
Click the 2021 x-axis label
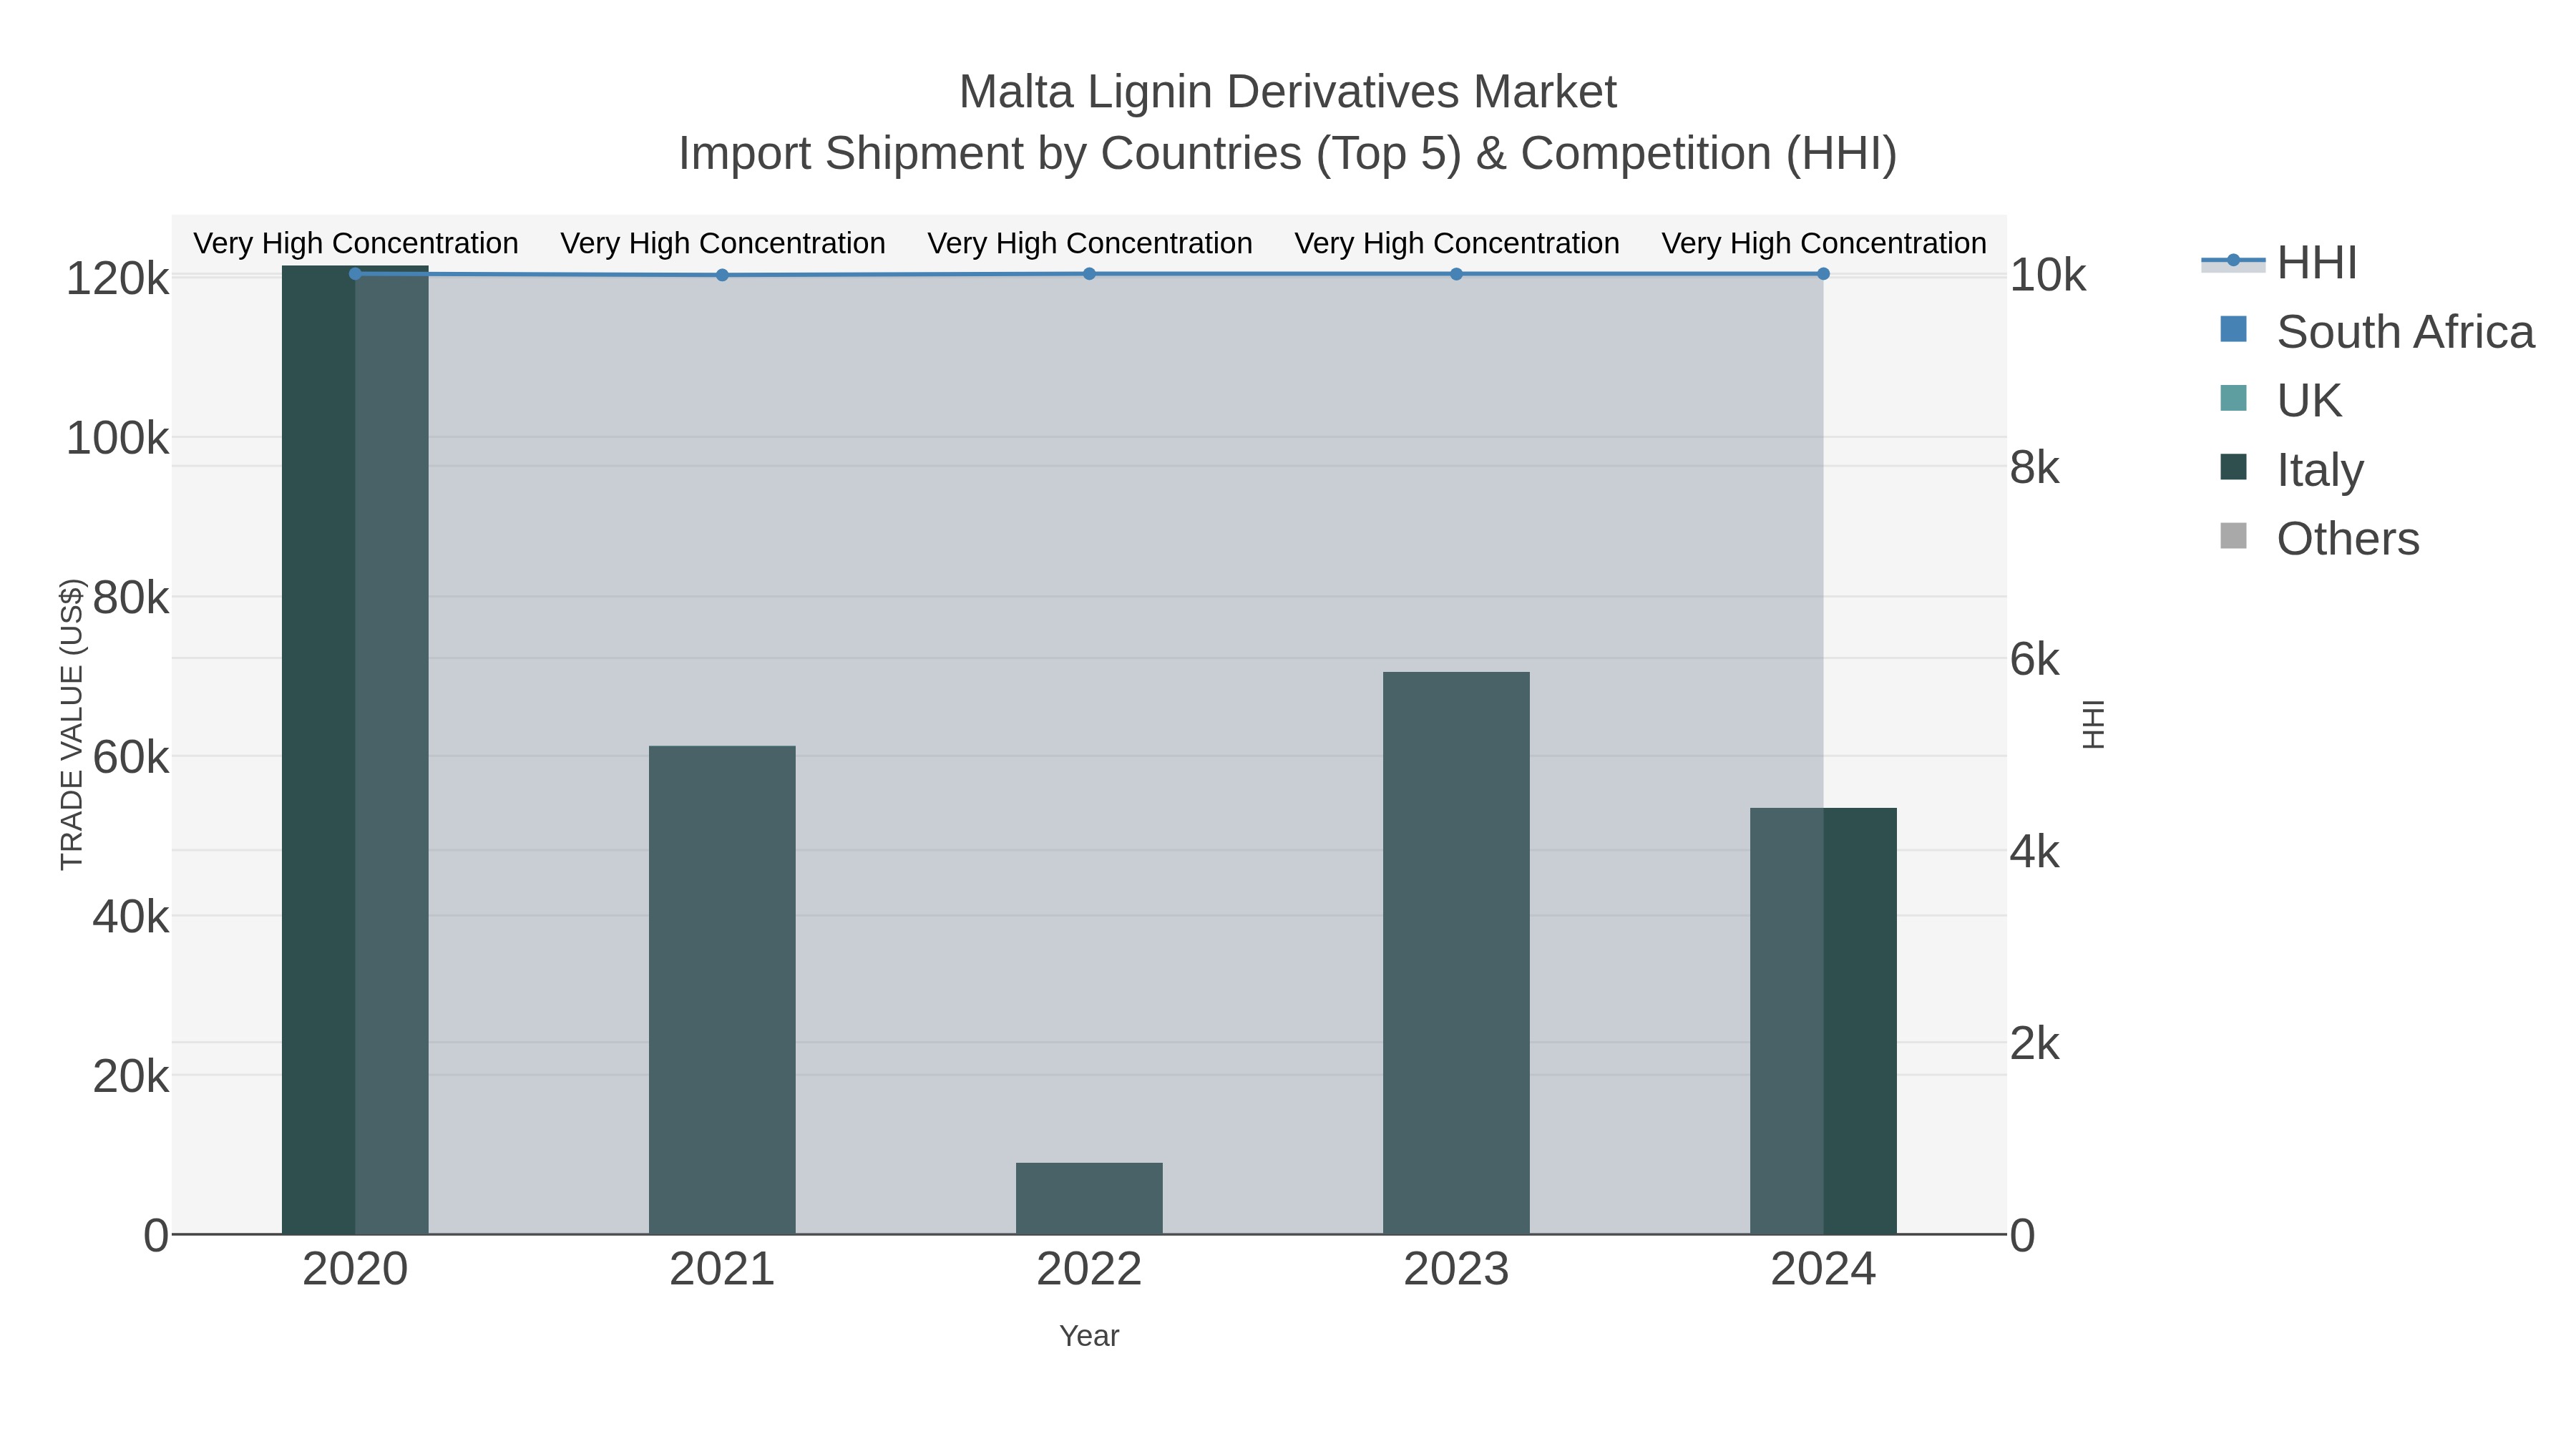722,1270
